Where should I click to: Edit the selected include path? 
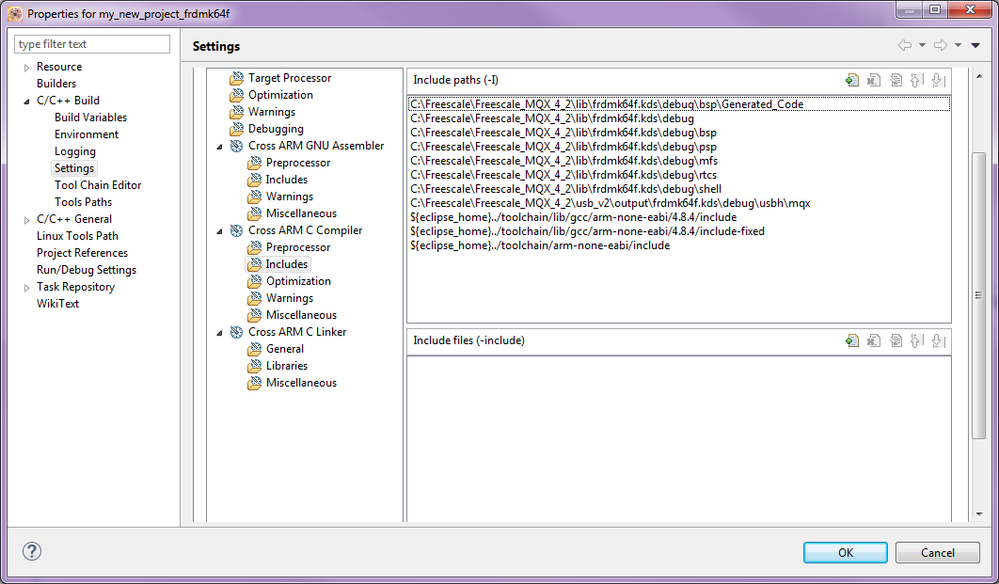[x=896, y=80]
